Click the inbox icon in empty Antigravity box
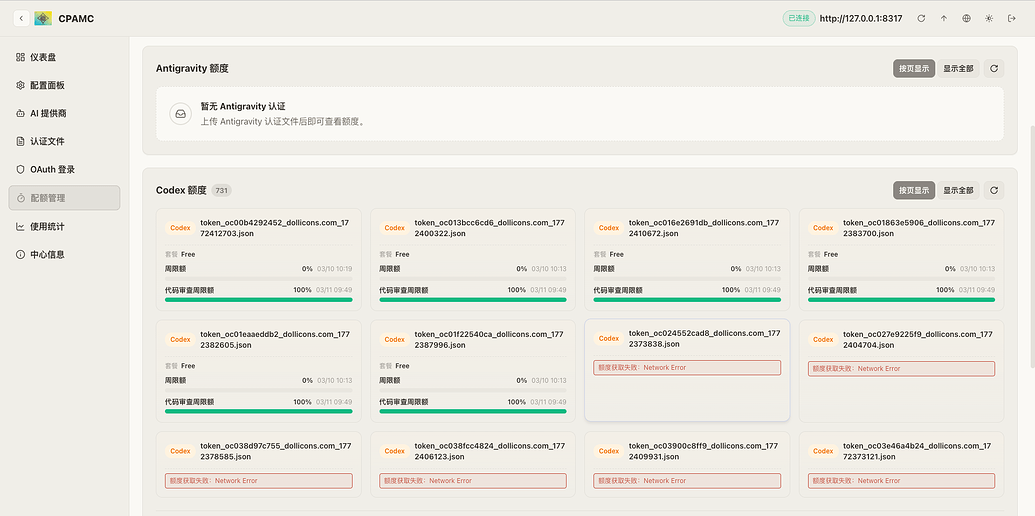The image size is (1035, 516). (180, 113)
